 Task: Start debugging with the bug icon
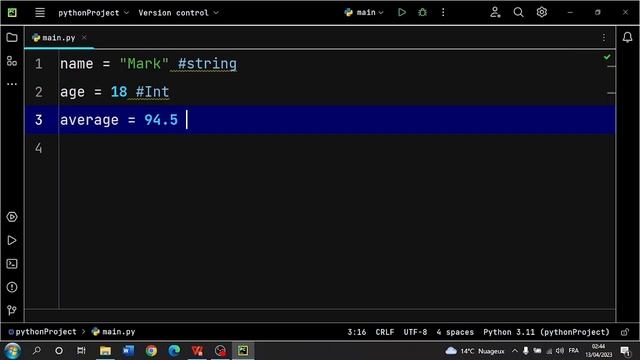[422, 12]
